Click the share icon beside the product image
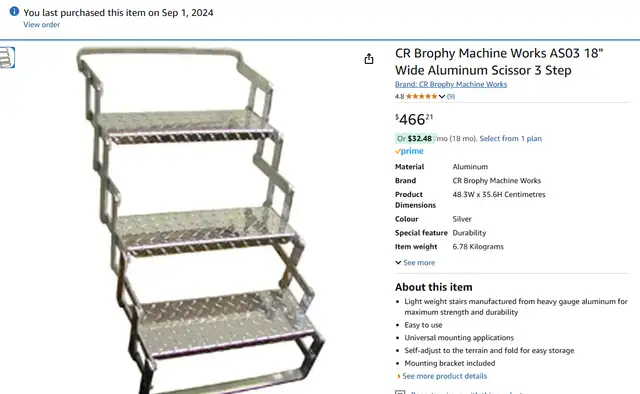Image resolution: width=640 pixels, height=394 pixels. click(x=369, y=59)
